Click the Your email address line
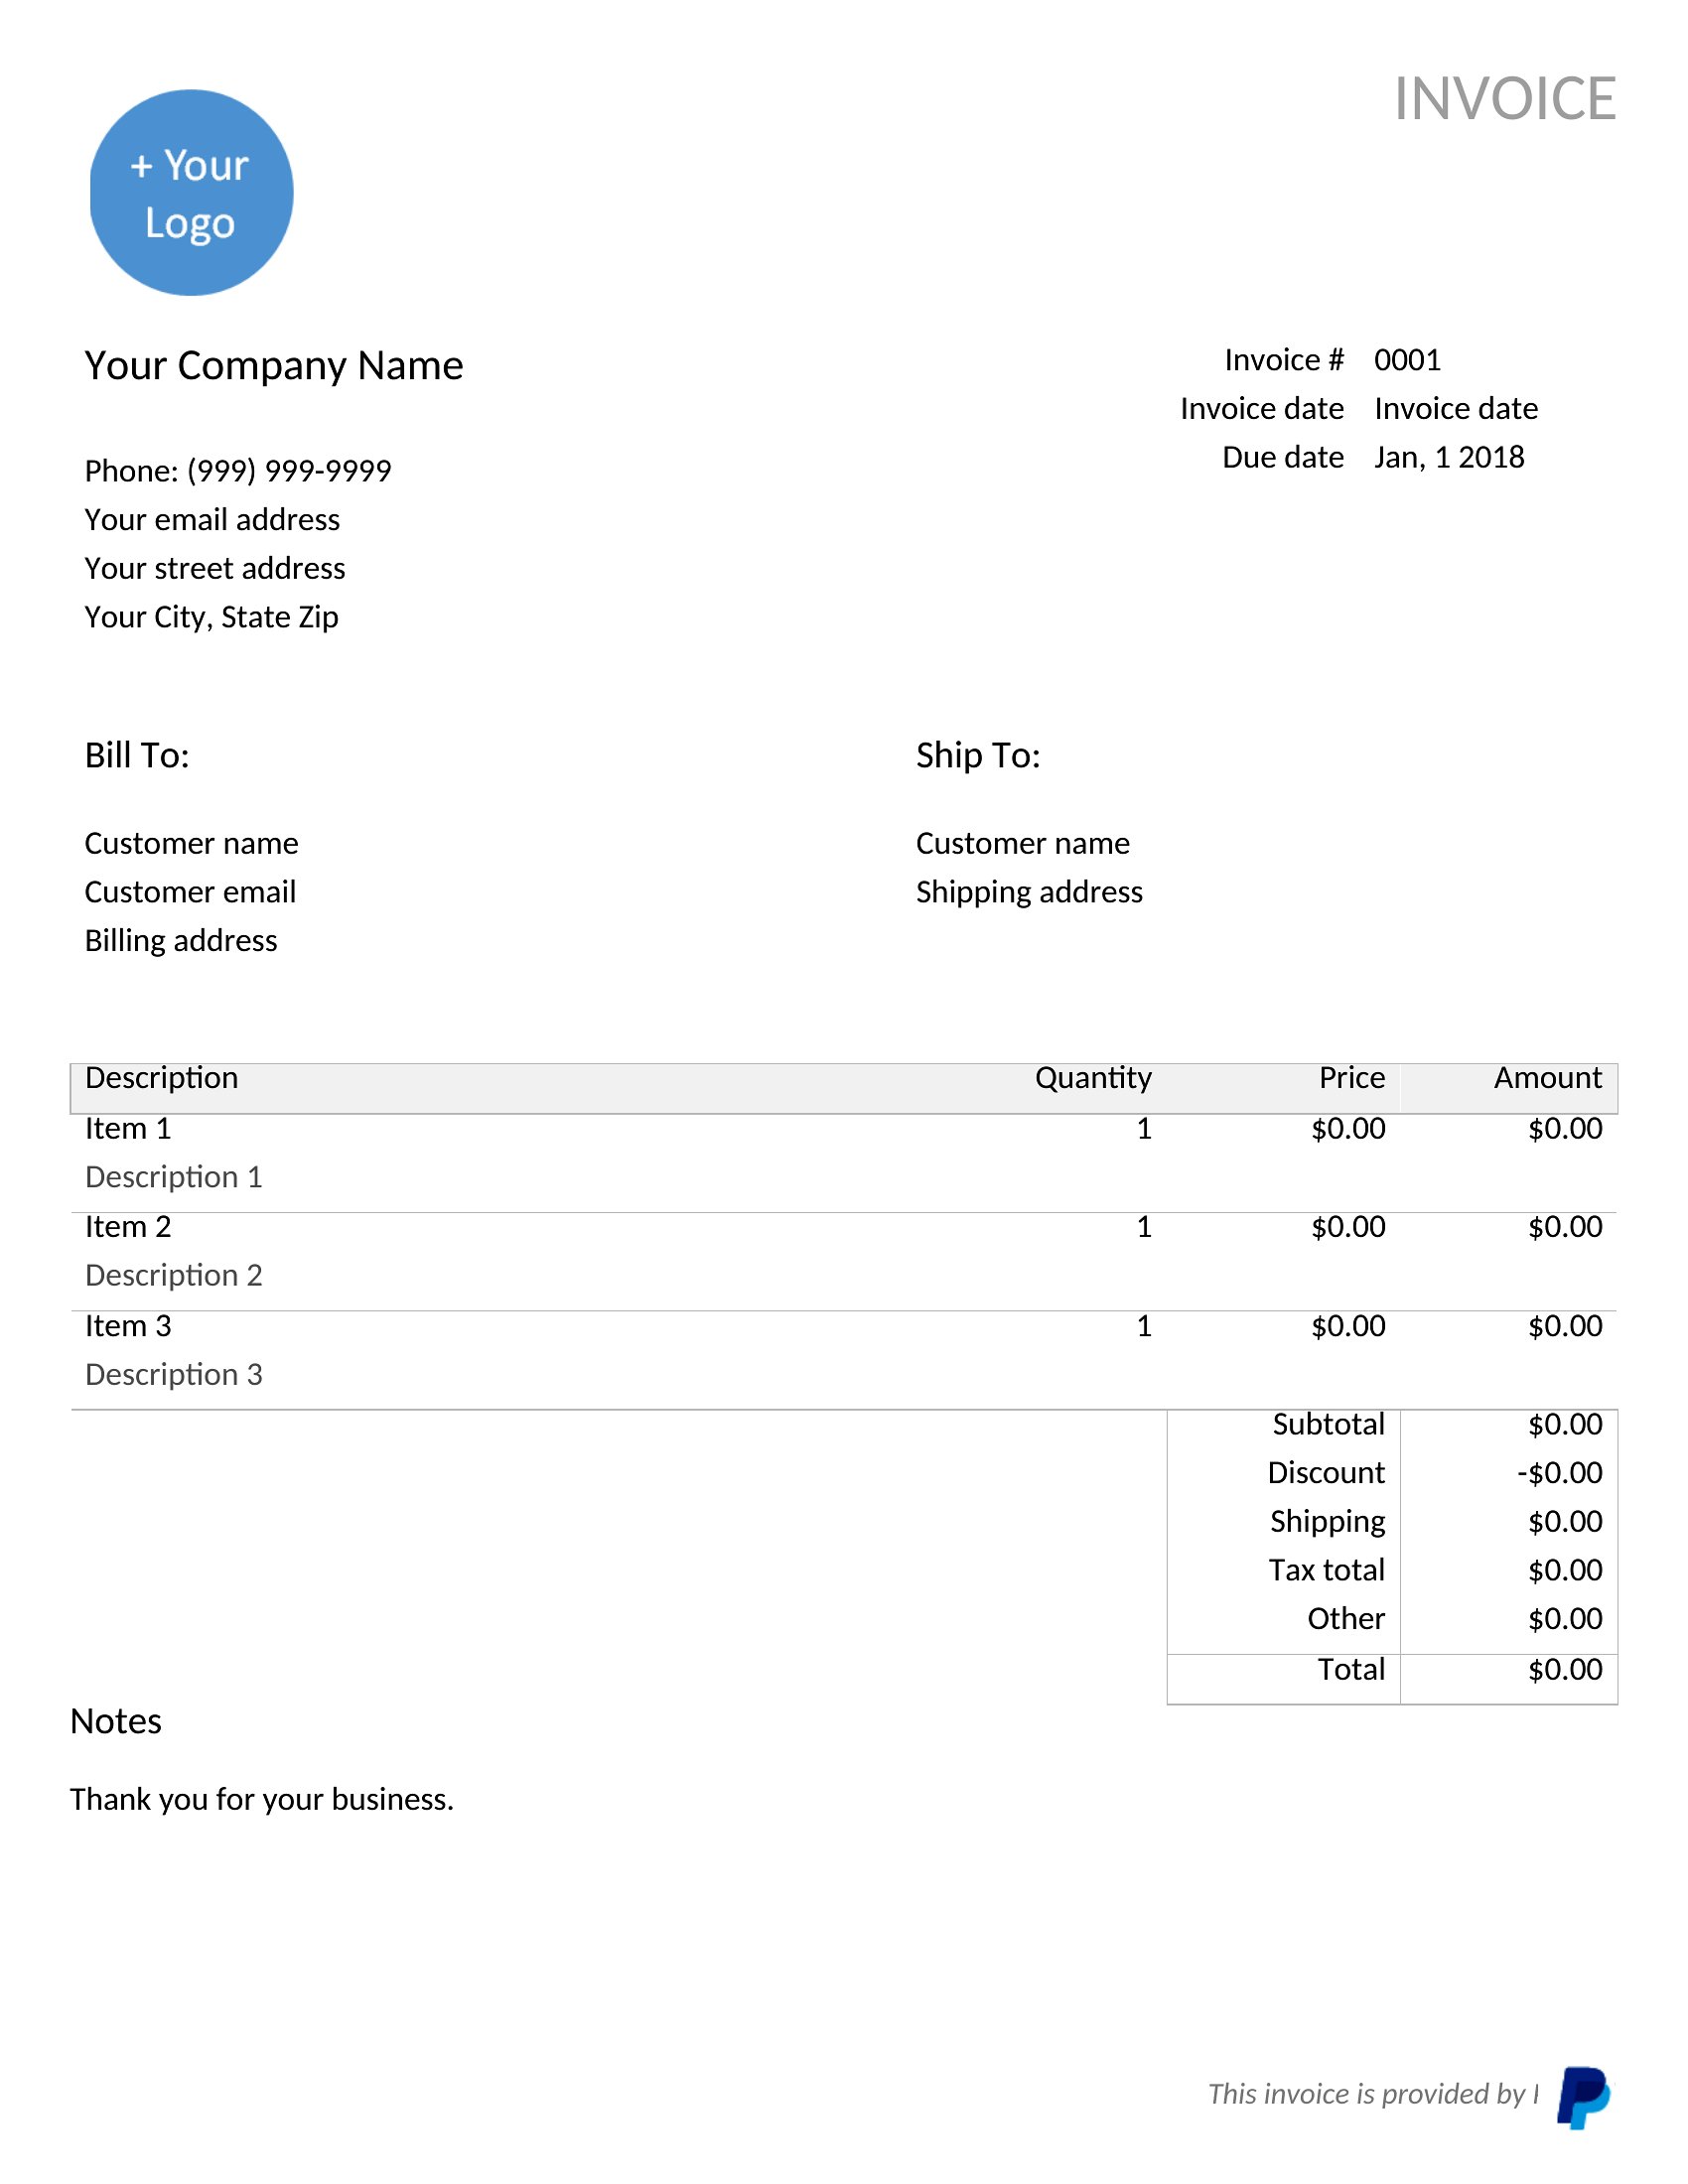 [212, 520]
